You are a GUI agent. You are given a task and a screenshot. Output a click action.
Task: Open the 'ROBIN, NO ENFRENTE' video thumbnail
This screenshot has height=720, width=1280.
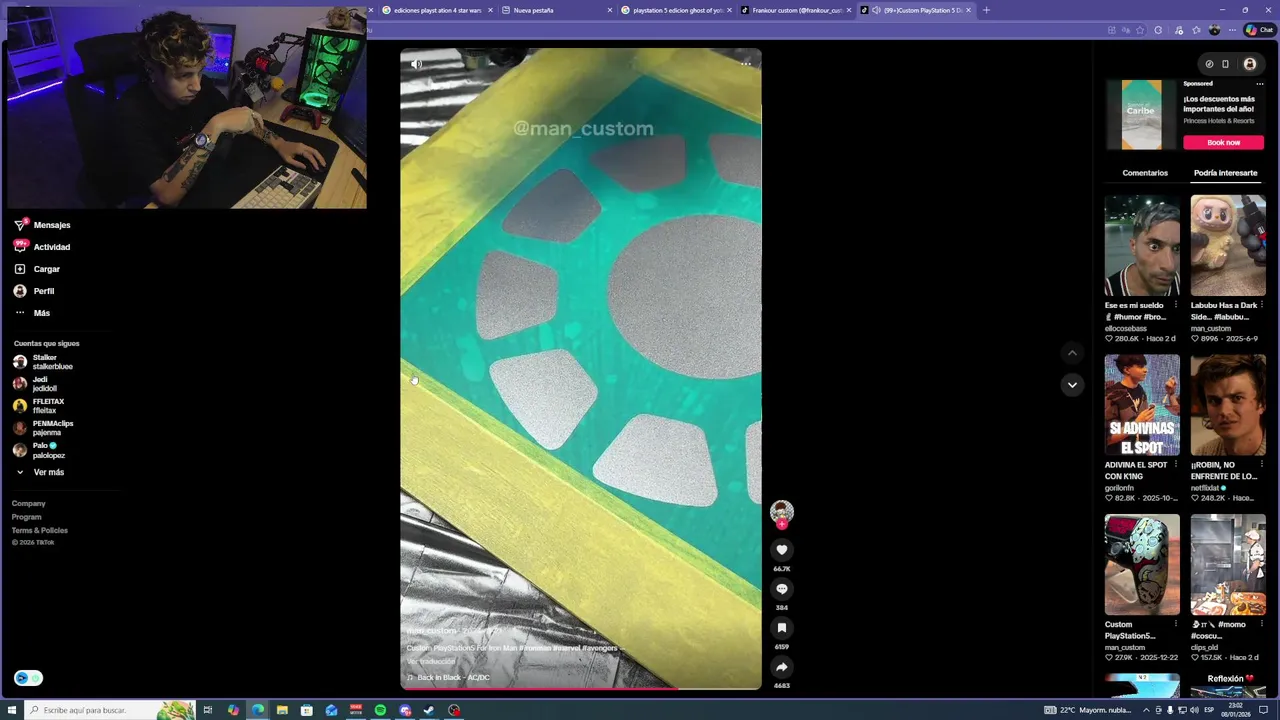[x=1228, y=405]
